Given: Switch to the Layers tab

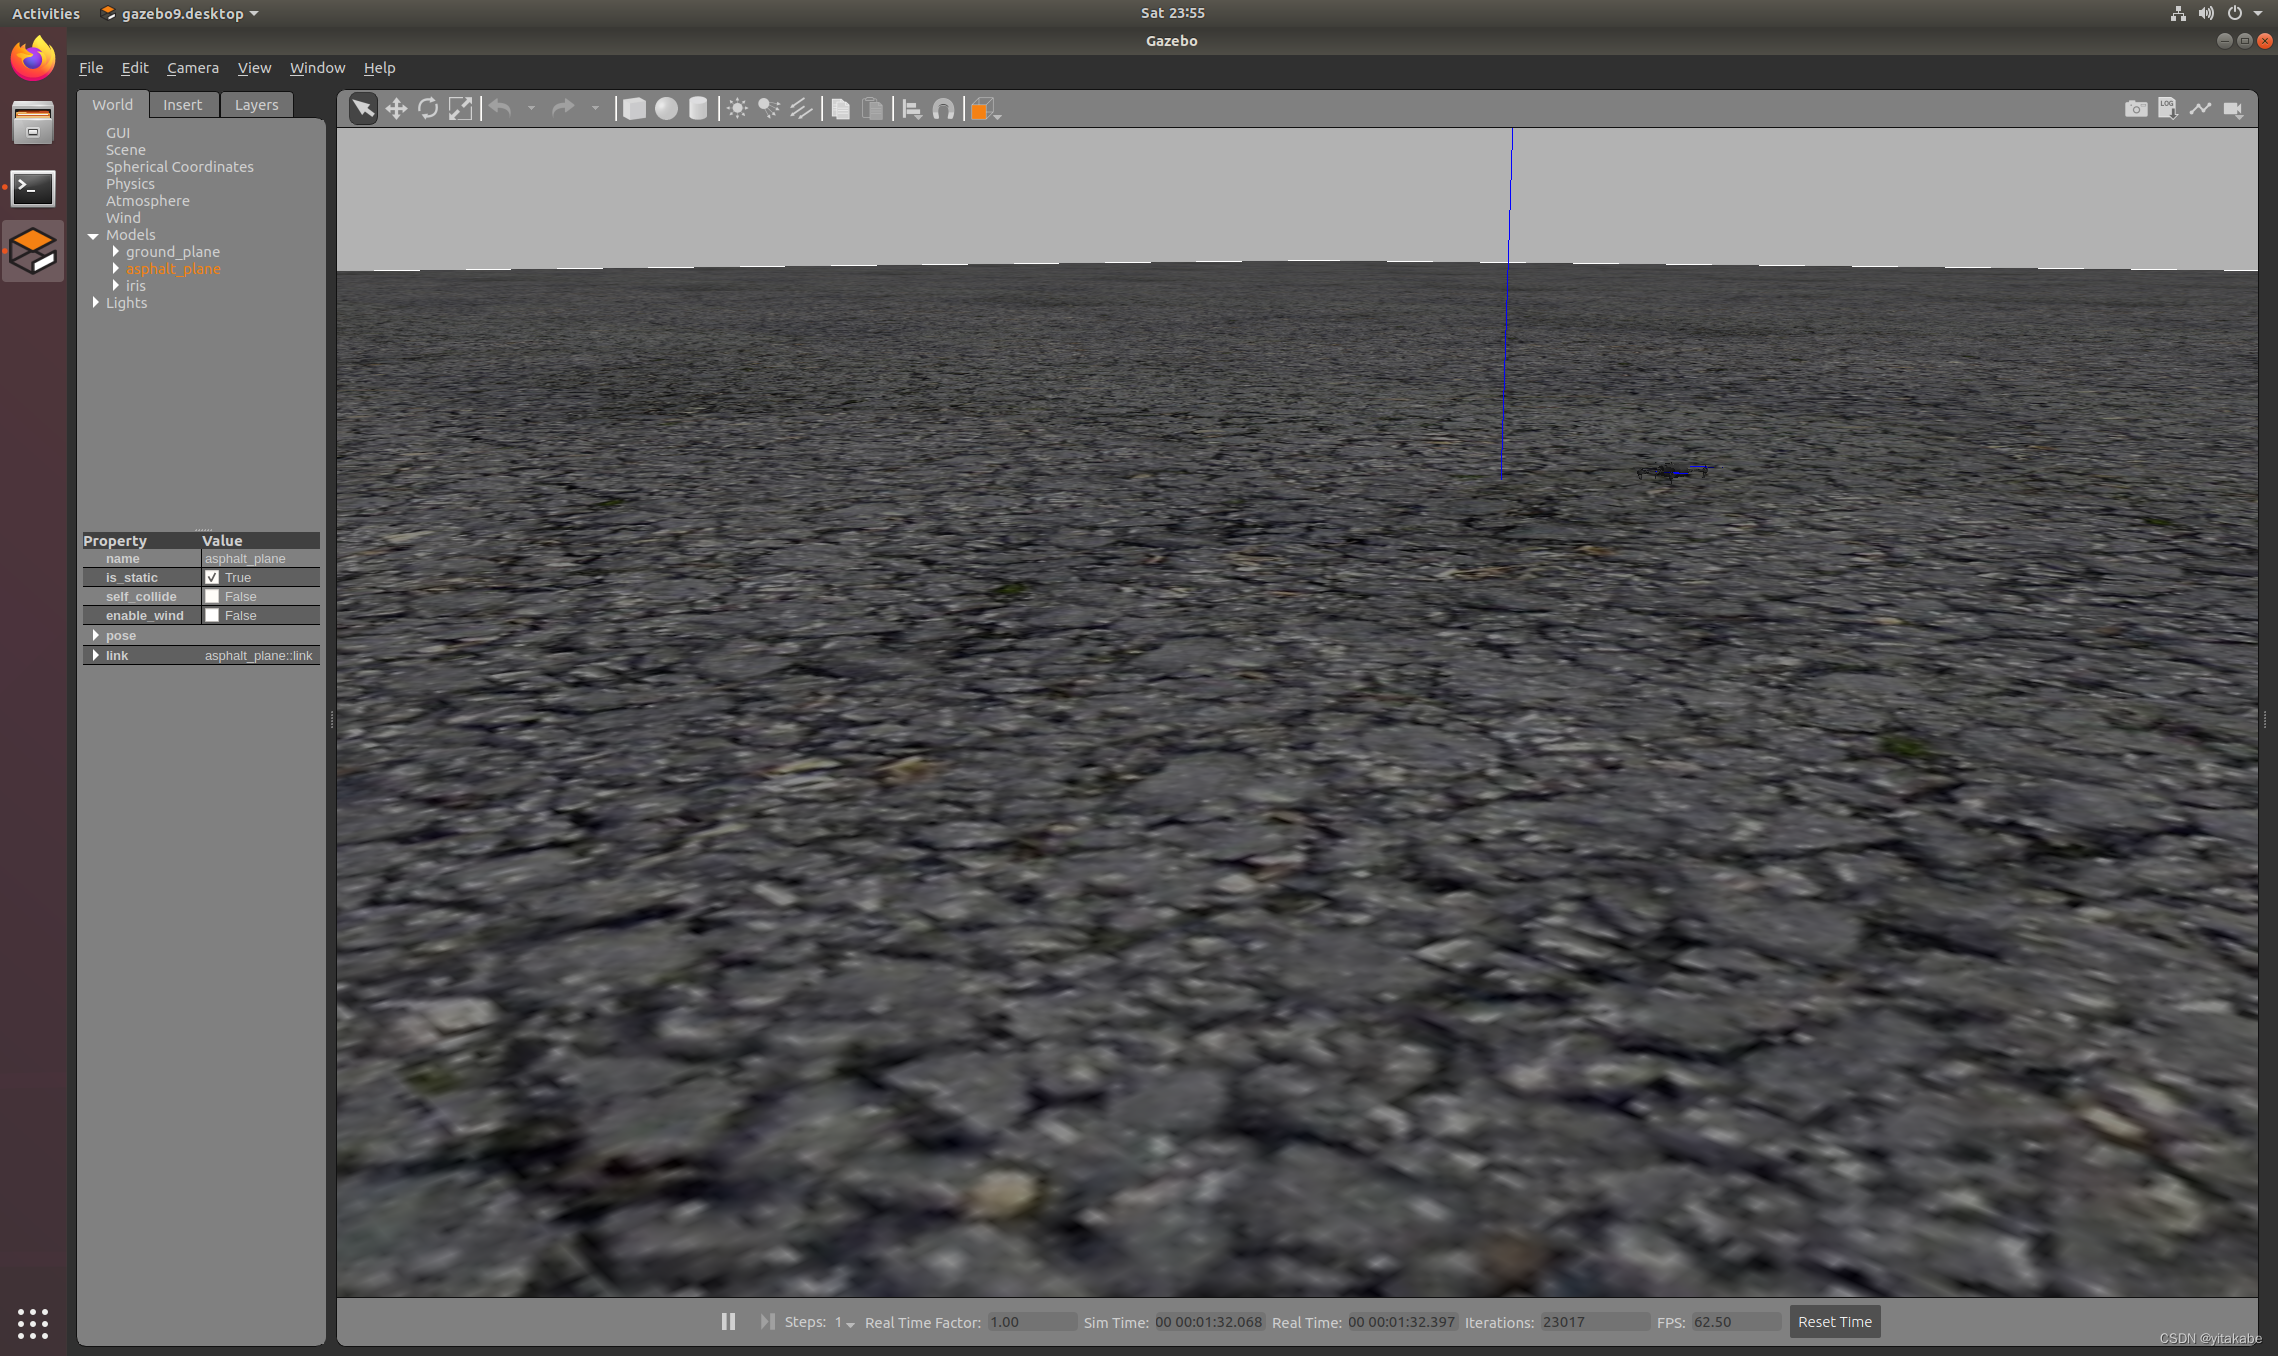Looking at the screenshot, I should 257,104.
